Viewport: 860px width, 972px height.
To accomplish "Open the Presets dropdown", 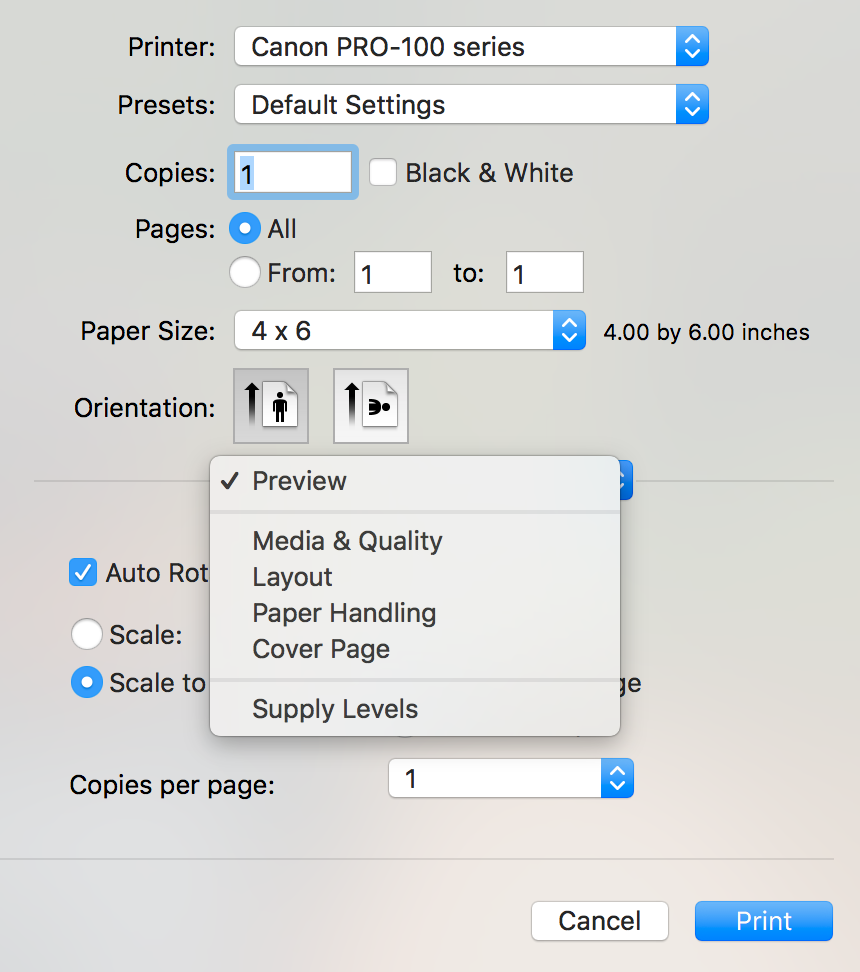I will pos(471,105).
